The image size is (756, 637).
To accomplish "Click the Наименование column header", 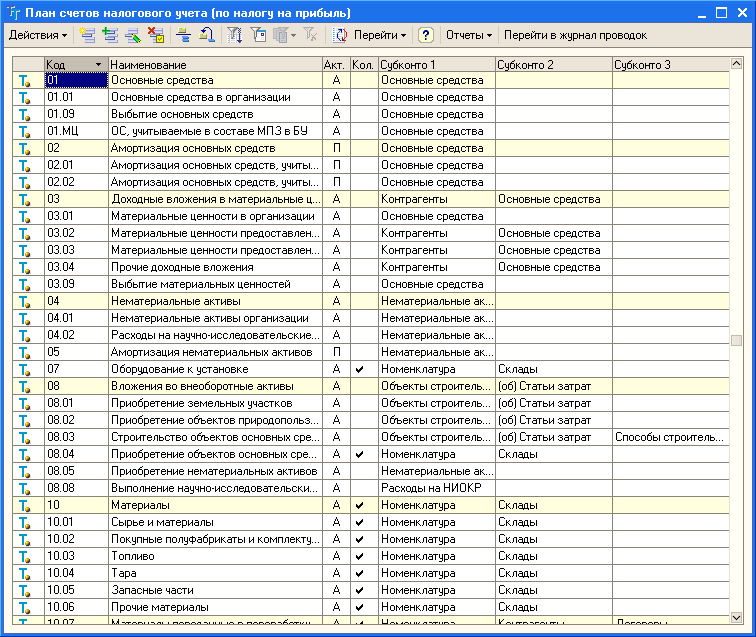I will tap(216, 64).
